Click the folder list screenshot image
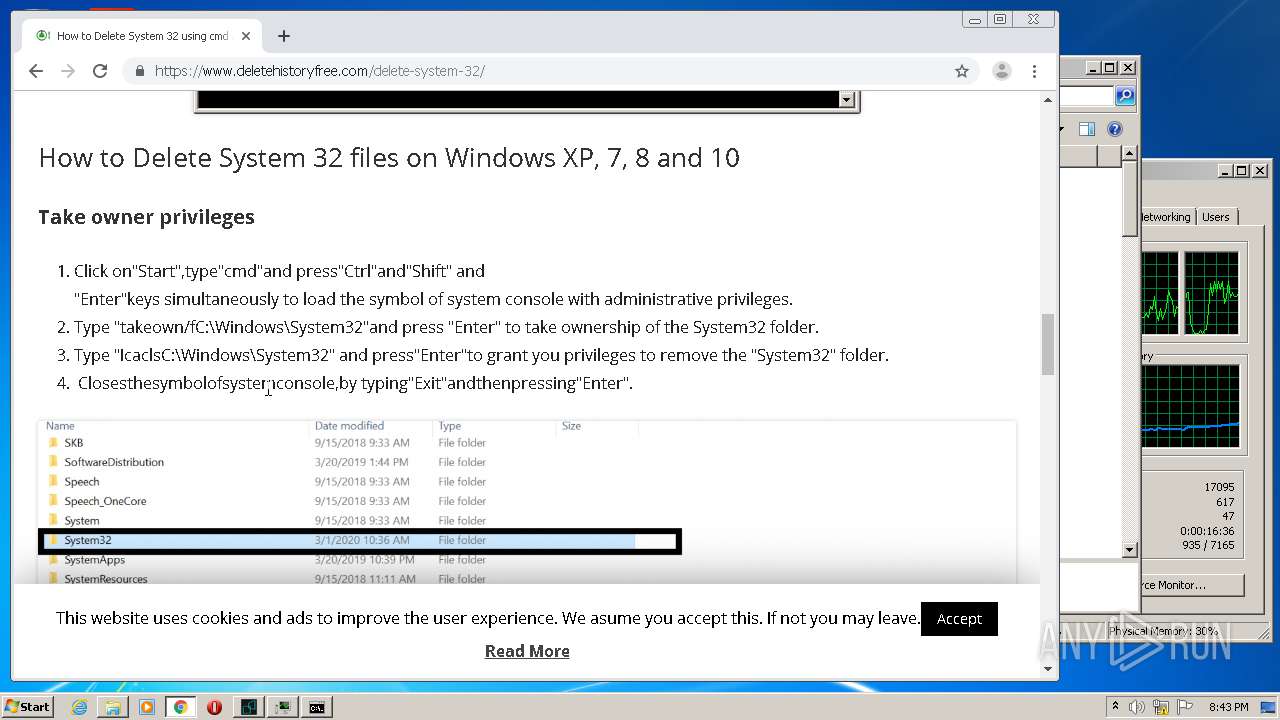The image size is (1280, 720). click(x=527, y=502)
